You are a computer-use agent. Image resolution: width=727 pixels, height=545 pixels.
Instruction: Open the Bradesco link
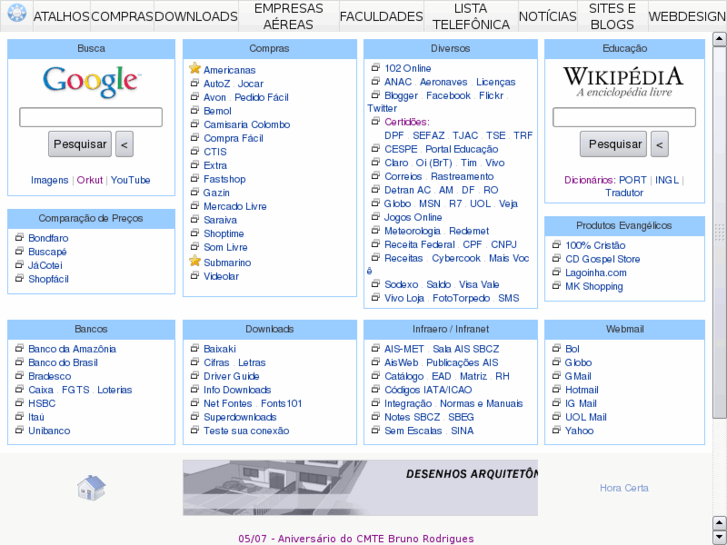click(x=50, y=376)
